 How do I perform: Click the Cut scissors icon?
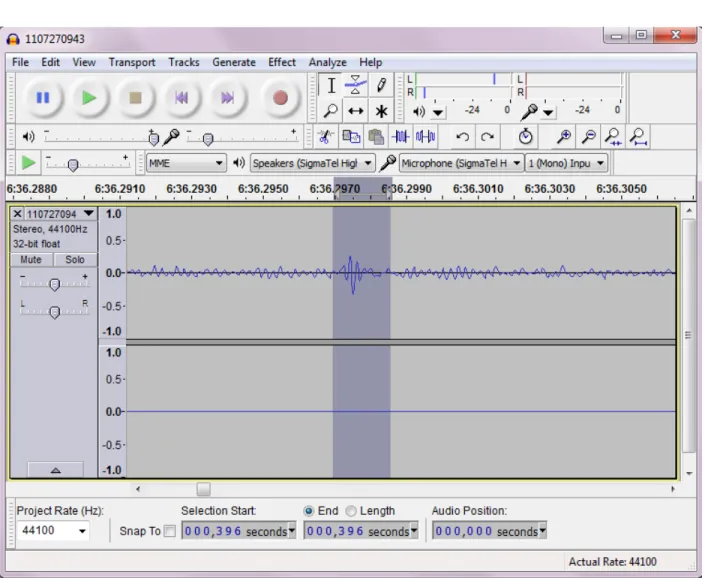click(325, 137)
